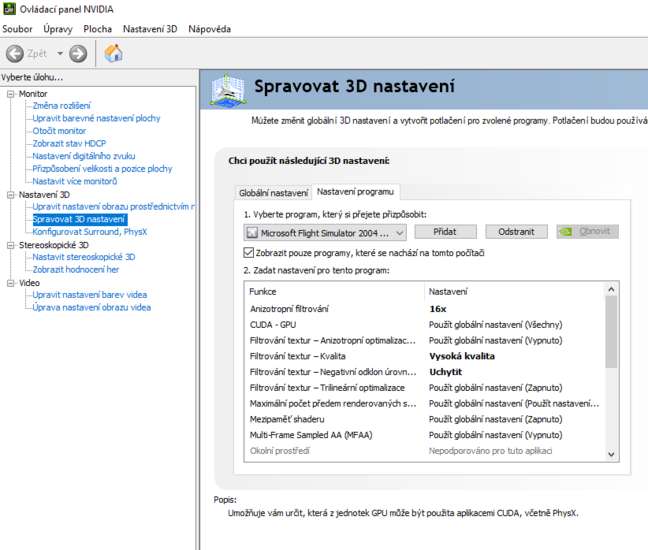Click the 16x setting value
648x550 pixels.
tap(438, 309)
